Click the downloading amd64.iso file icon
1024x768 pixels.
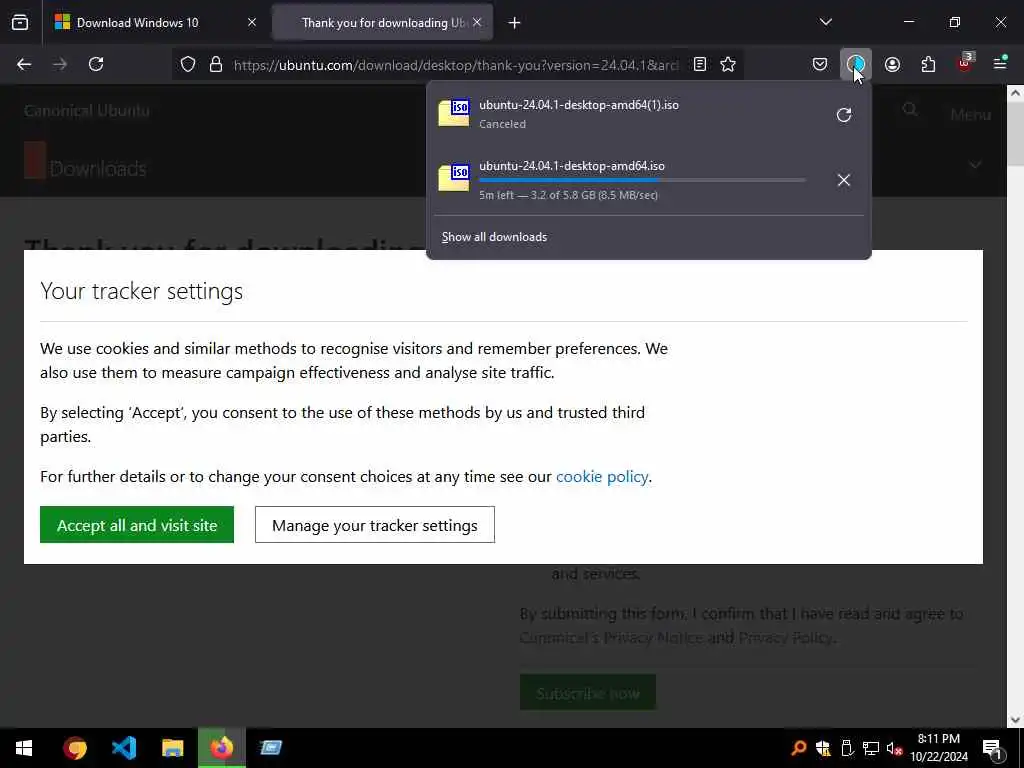pyautogui.click(x=453, y=178)
